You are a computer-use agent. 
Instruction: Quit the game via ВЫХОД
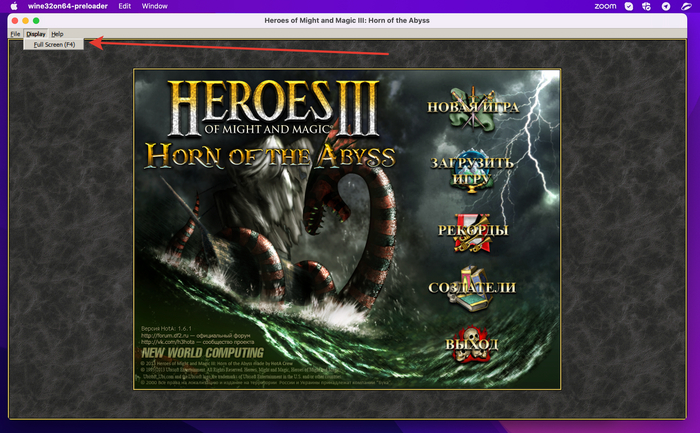coord(471,344)
